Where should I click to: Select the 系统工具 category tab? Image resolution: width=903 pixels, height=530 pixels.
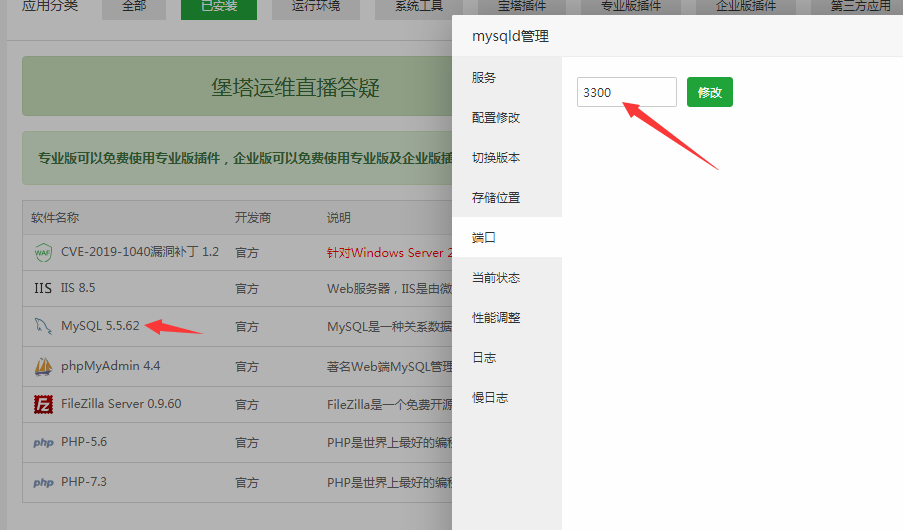419,8
